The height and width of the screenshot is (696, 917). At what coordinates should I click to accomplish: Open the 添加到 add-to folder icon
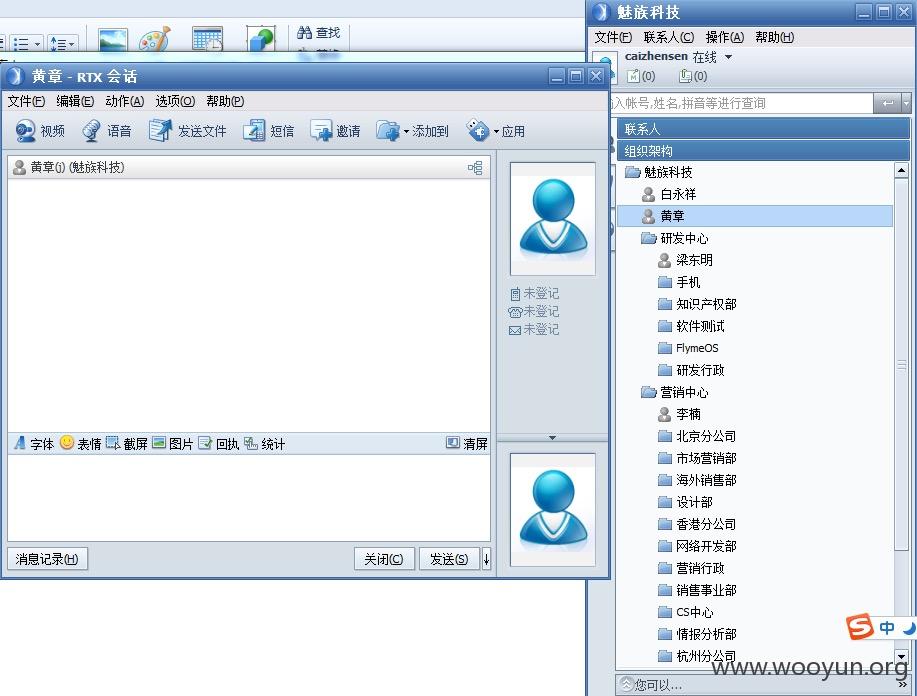coord(387,131)
